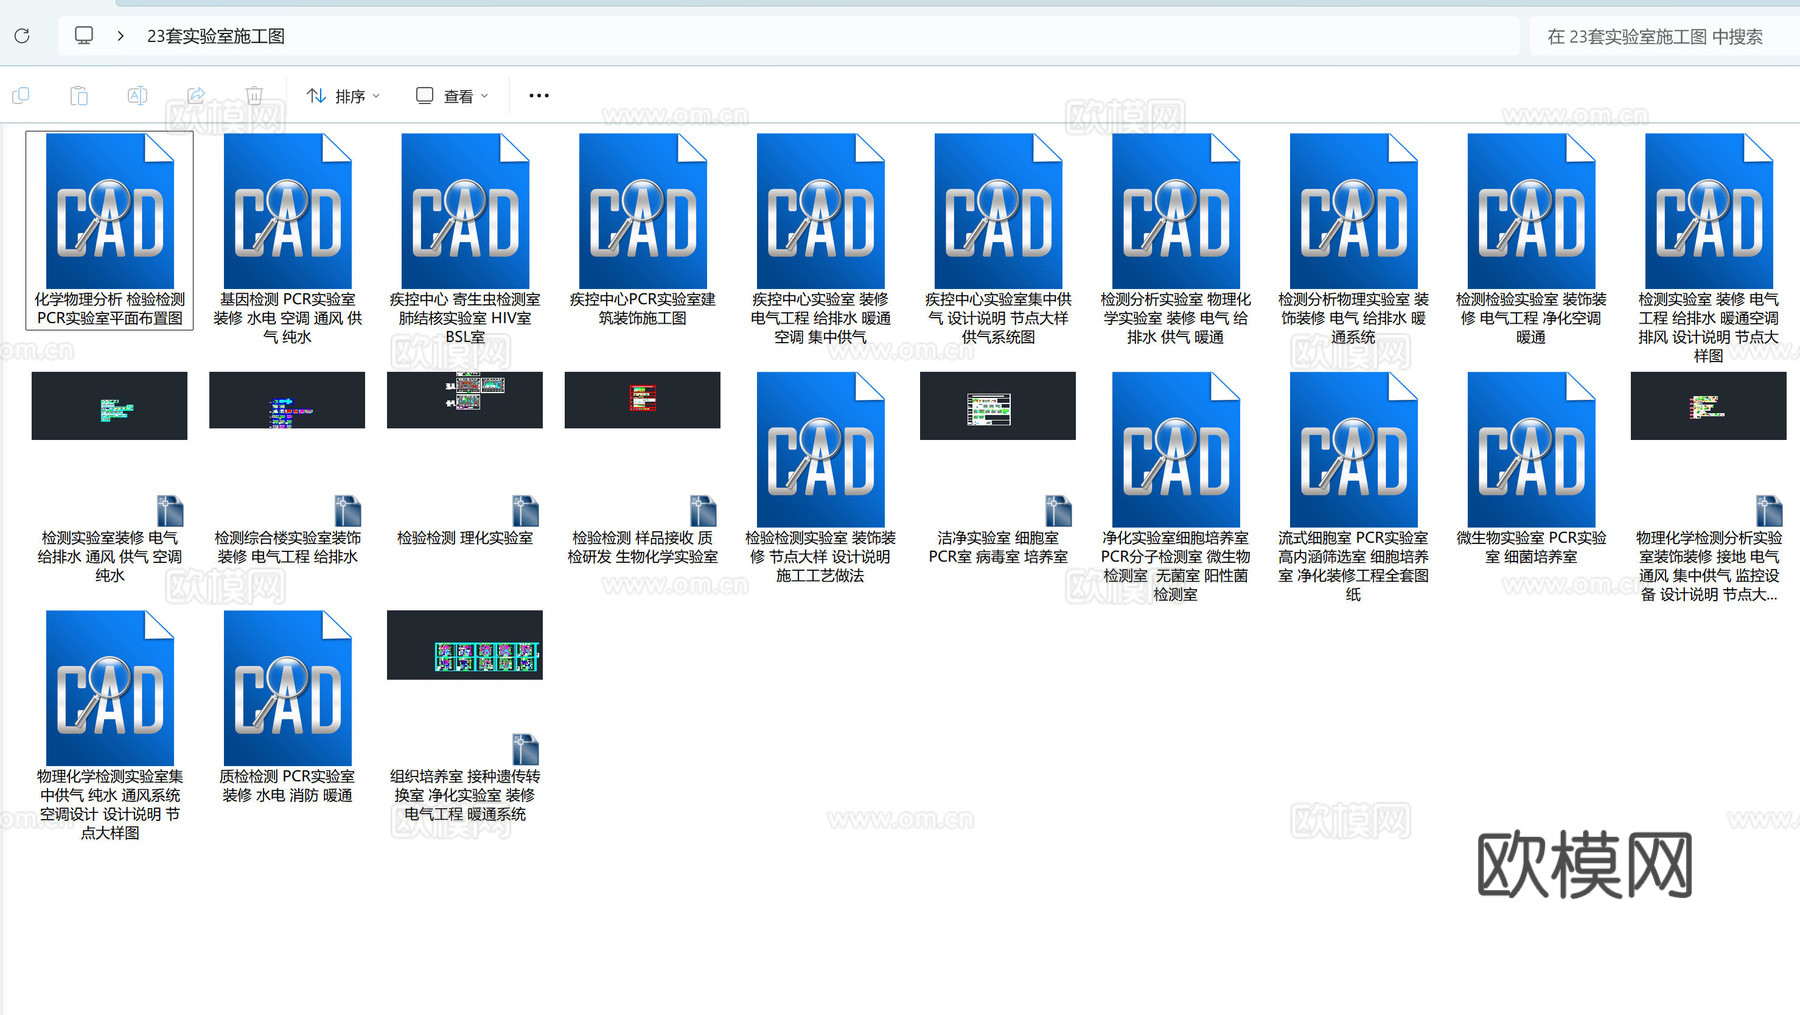
Task: Click the Paste icon in the toolbar
Action: (x=79, y=95)
